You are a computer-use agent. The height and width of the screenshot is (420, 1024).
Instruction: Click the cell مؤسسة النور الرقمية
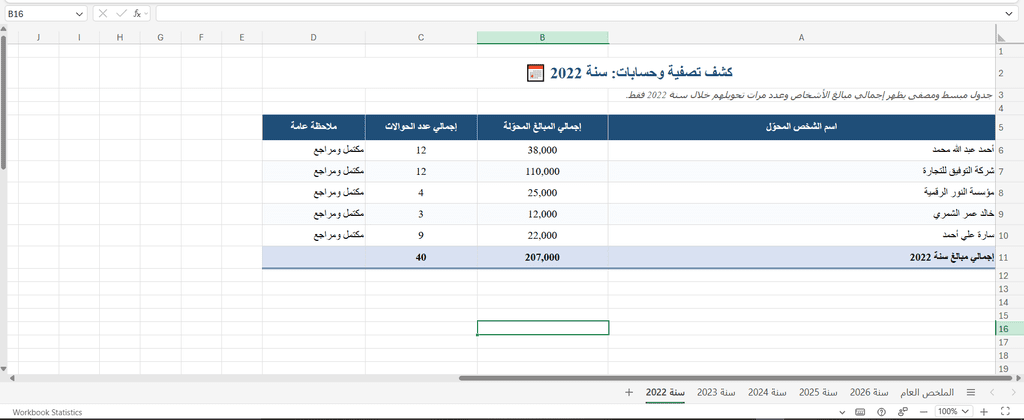801,193
